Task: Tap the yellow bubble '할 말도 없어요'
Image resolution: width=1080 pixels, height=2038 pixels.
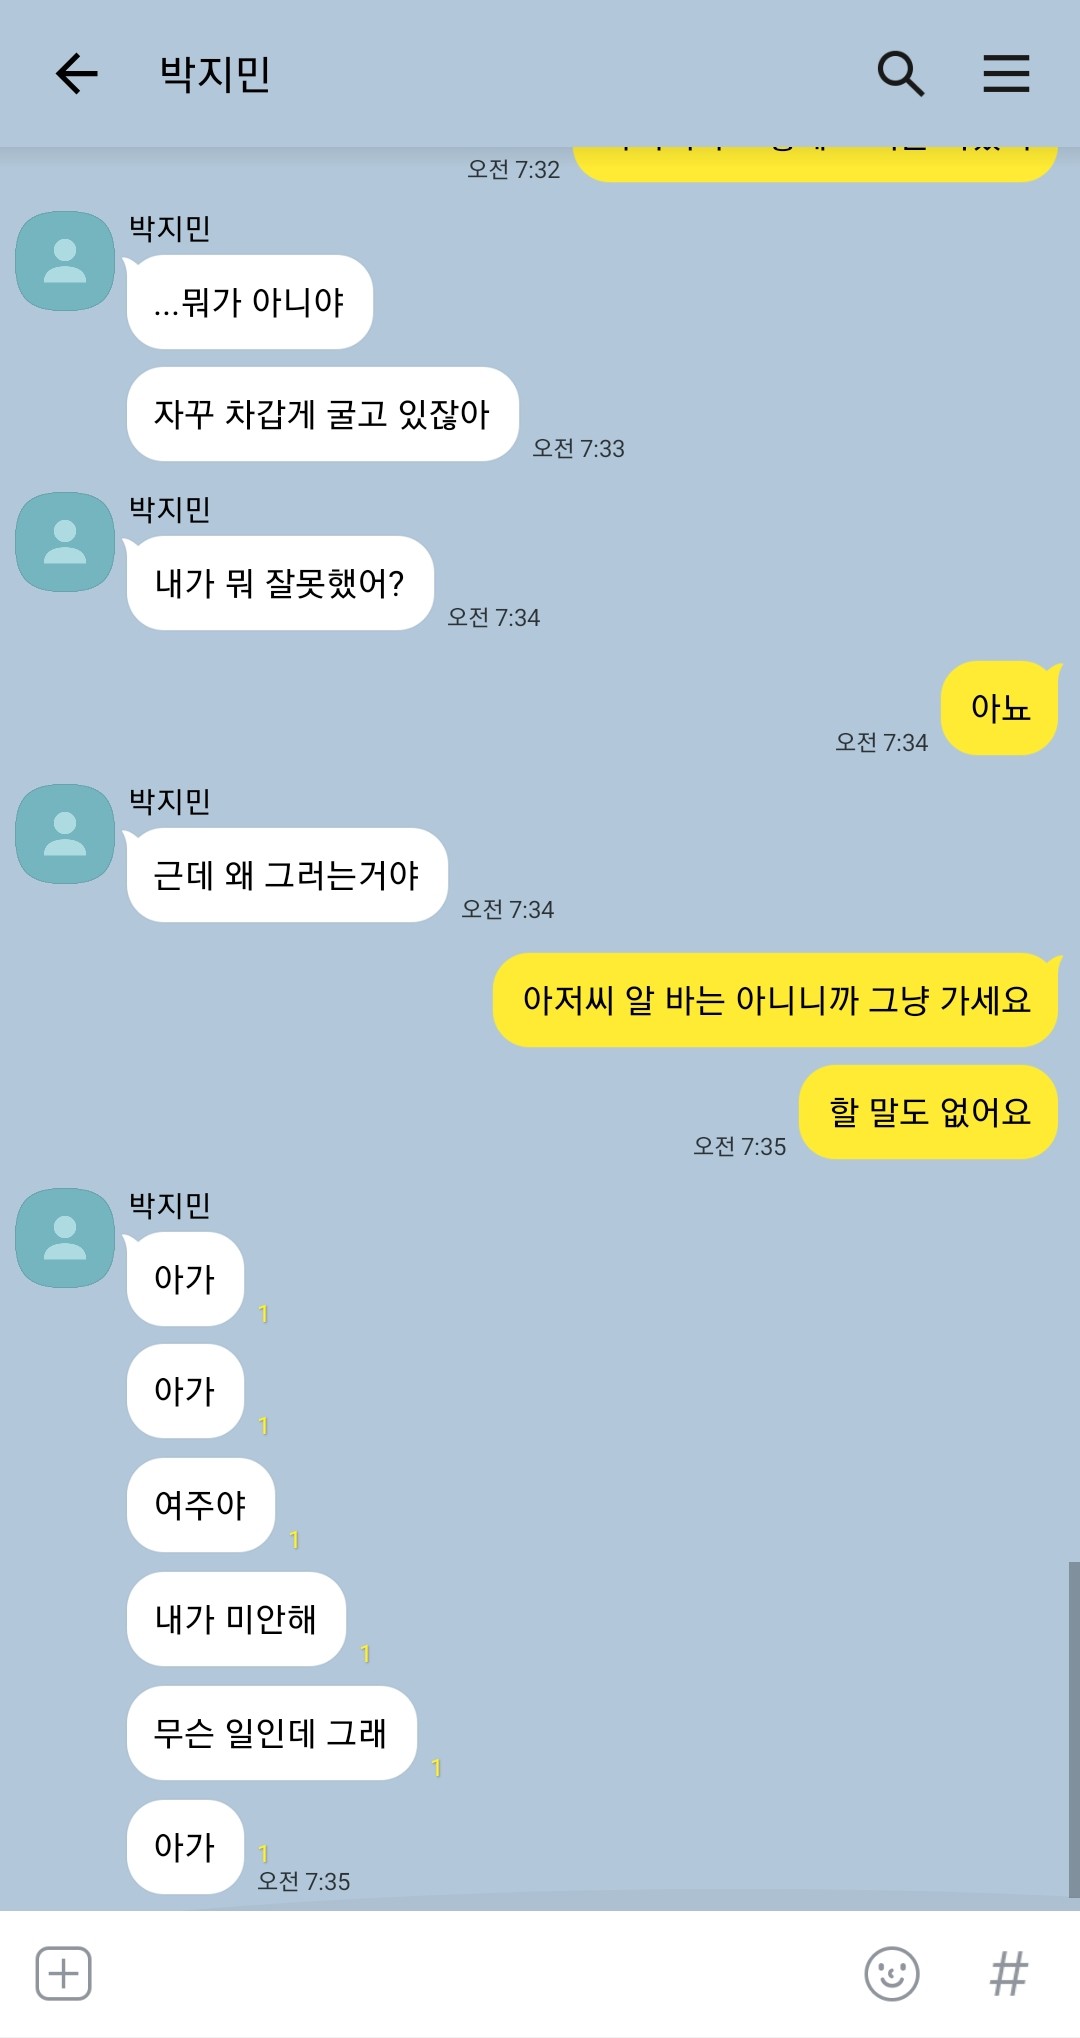Action: [928, 1112]
